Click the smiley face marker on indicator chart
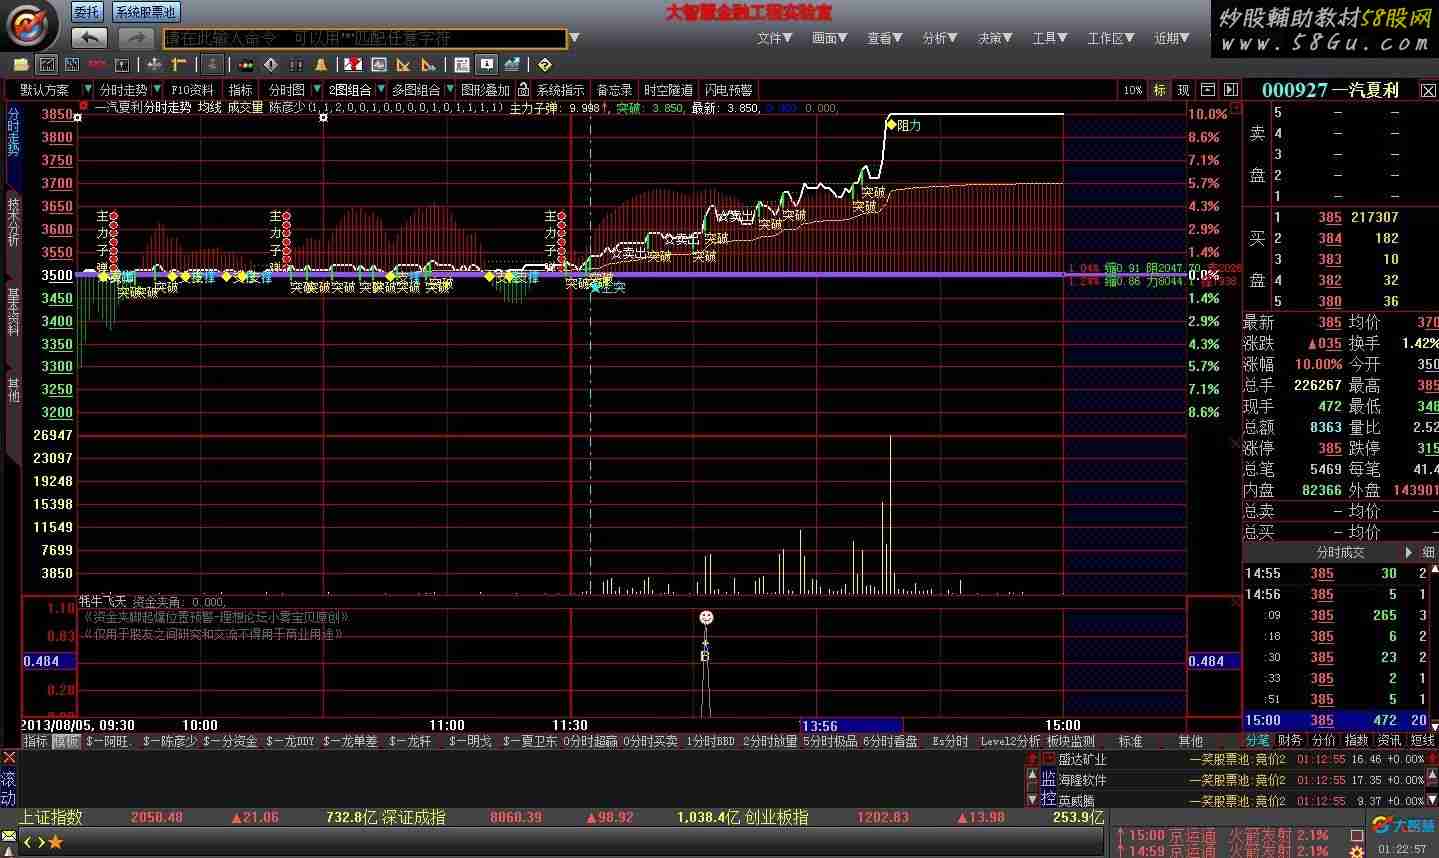Image resolution: width=1439 pixels, height=858 pixels. [706, 618]
